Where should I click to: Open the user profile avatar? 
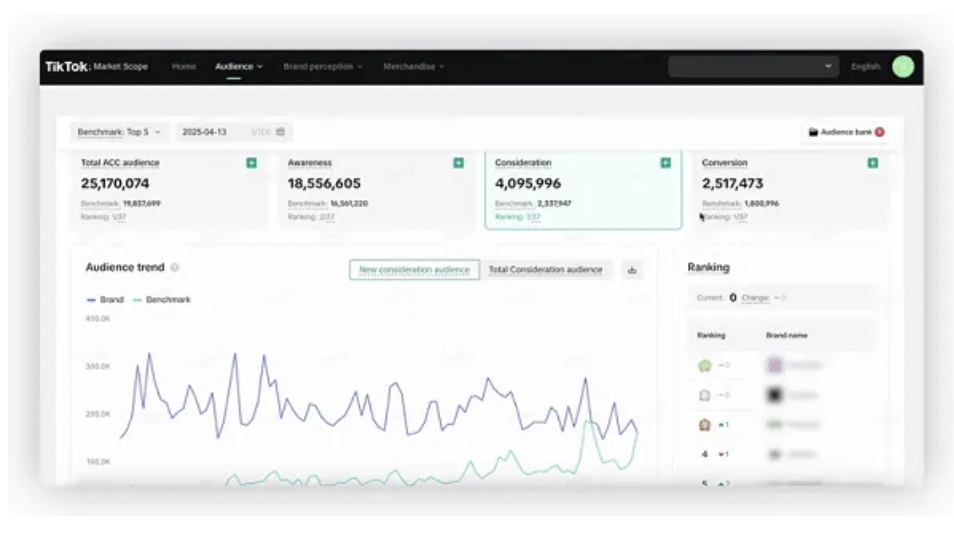(x=902, y=67)
